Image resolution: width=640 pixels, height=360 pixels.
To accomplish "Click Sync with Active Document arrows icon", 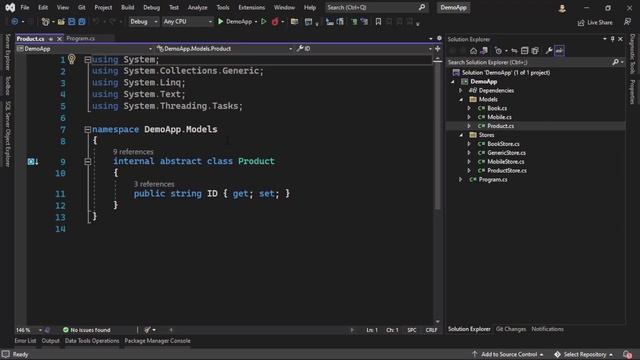I will tap(514, 51).
